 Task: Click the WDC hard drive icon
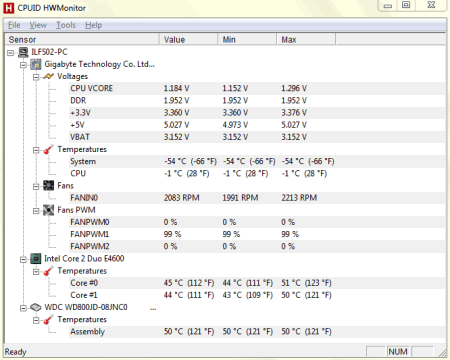pos(36,307)
